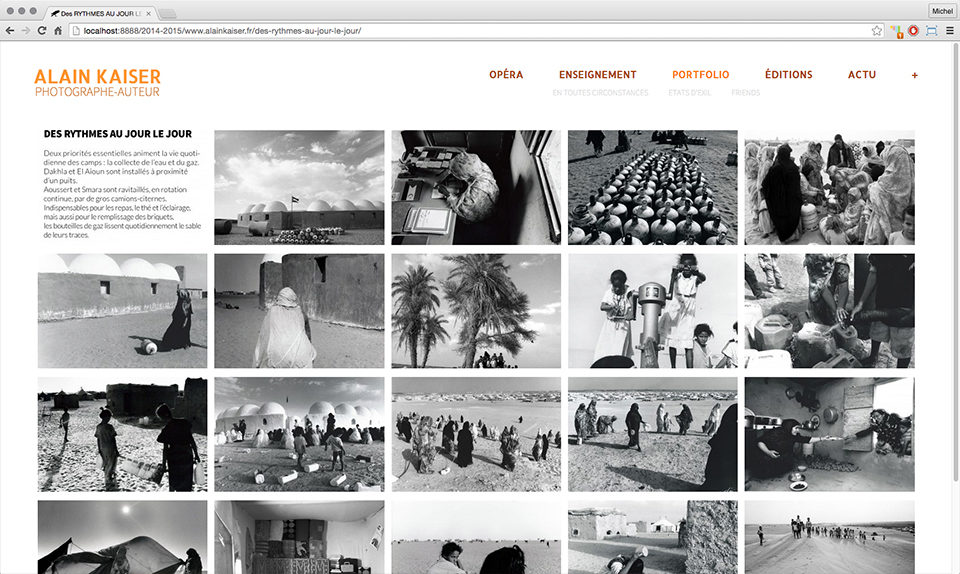The width and height of the screenshot is (960, 574).
Task: Open the browser home page icon
Action: [58, 30]
